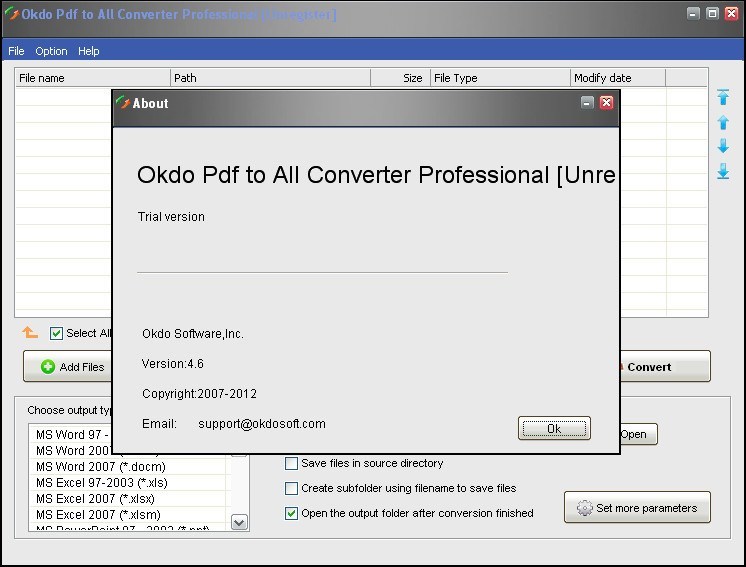Open the Help menu

(88, 51)
